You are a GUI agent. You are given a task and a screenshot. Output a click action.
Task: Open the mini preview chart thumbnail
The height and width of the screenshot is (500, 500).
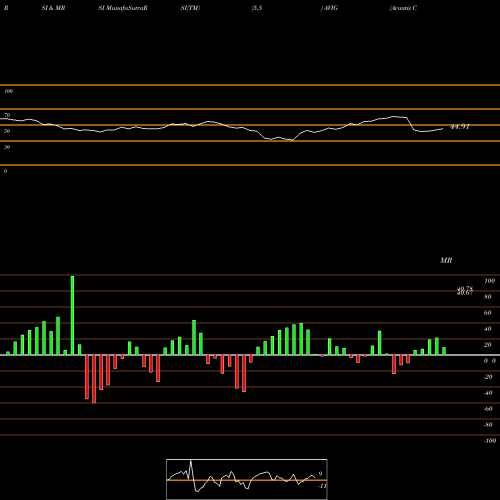[x=247, y=479]
